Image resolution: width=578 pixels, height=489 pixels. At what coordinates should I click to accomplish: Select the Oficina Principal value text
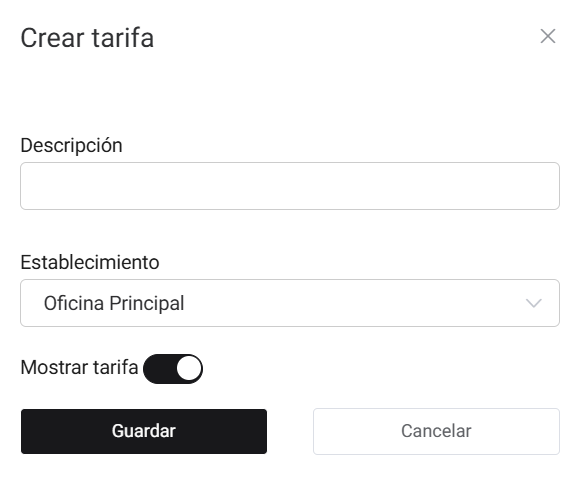[x=114, y=303]
